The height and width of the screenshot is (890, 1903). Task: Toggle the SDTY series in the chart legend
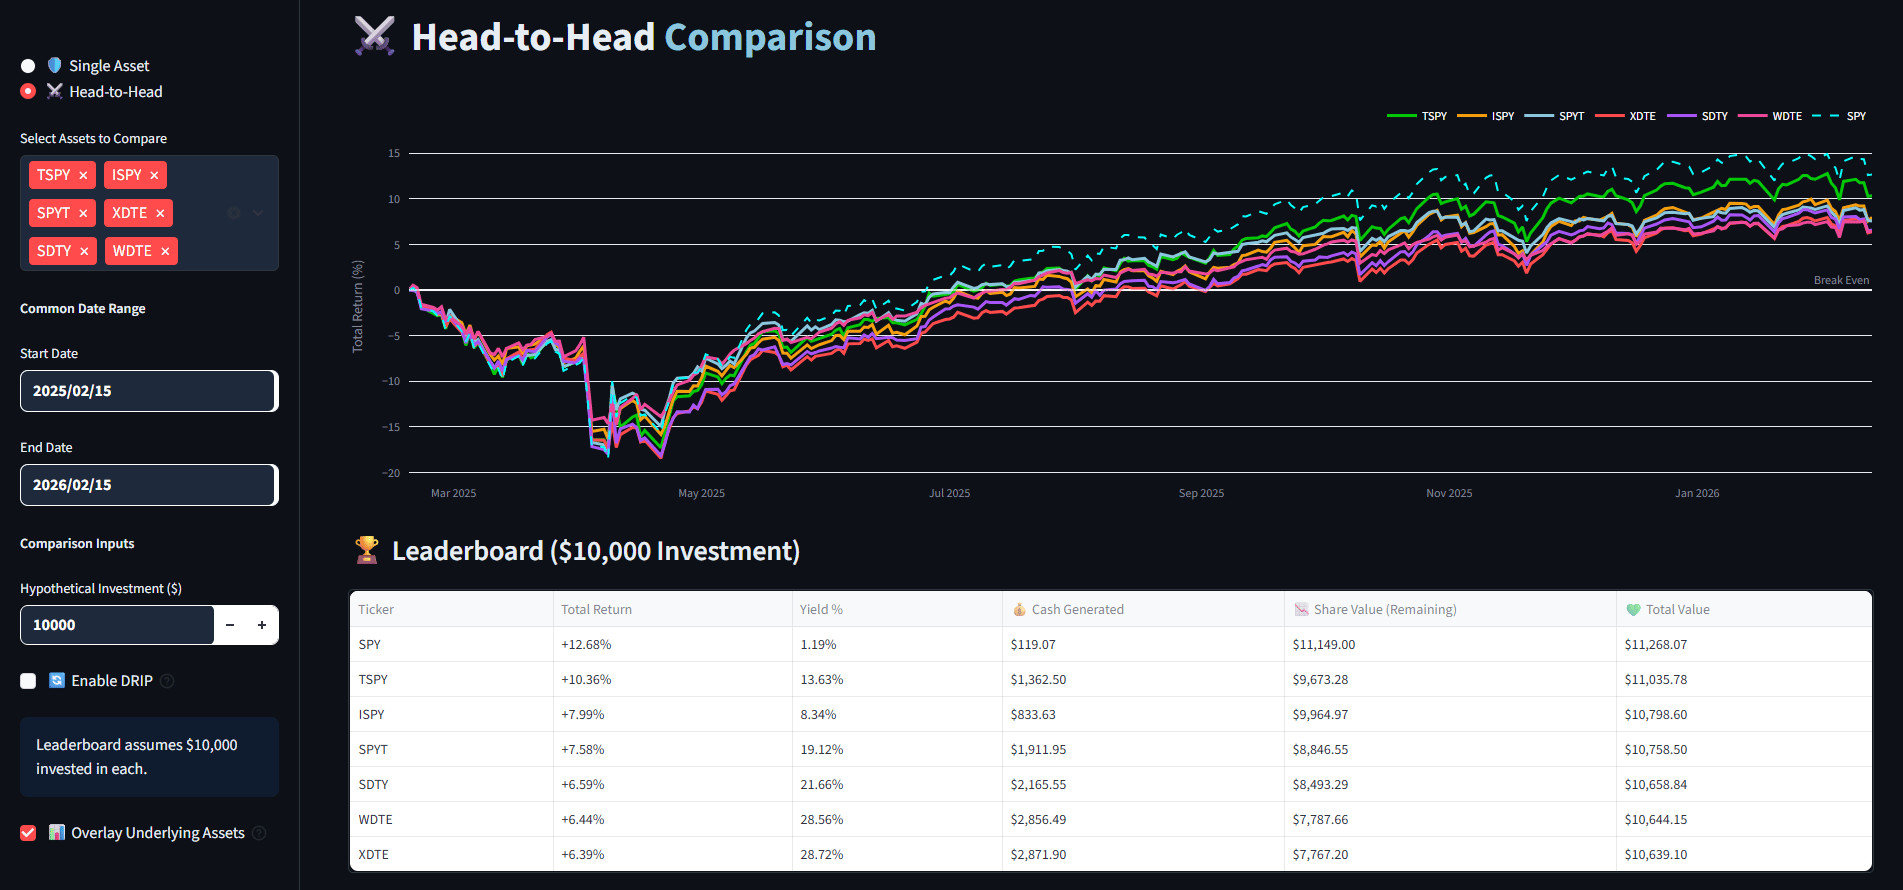click(1698, 116)
